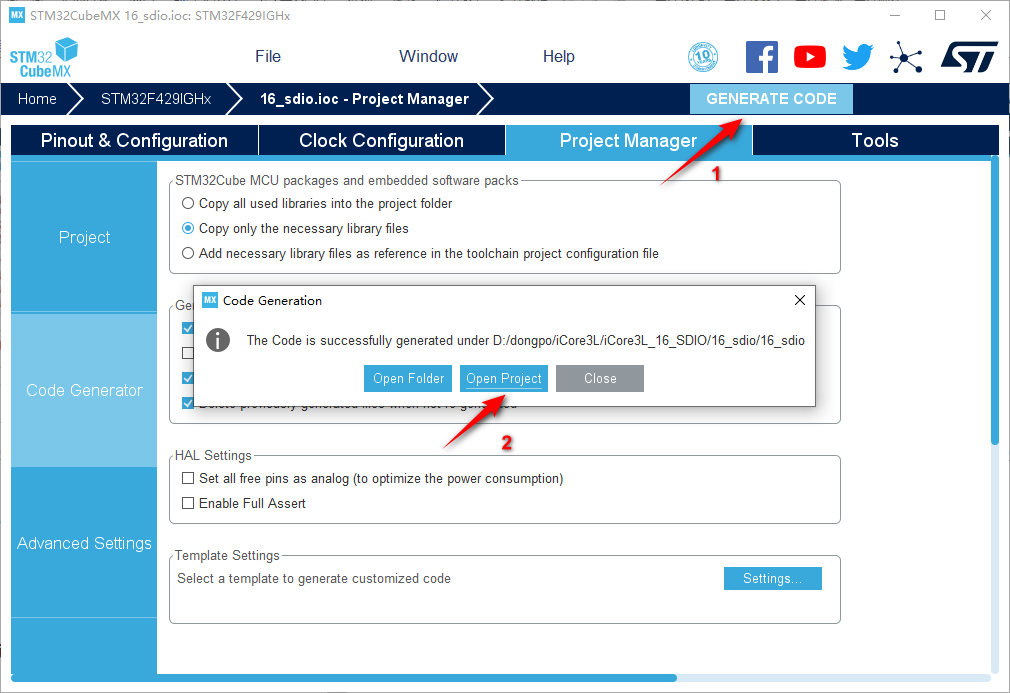This screenshot has width=1010, height=693.
Task: Switch to Pinout & Configuration tab
Action: (134, 141)
